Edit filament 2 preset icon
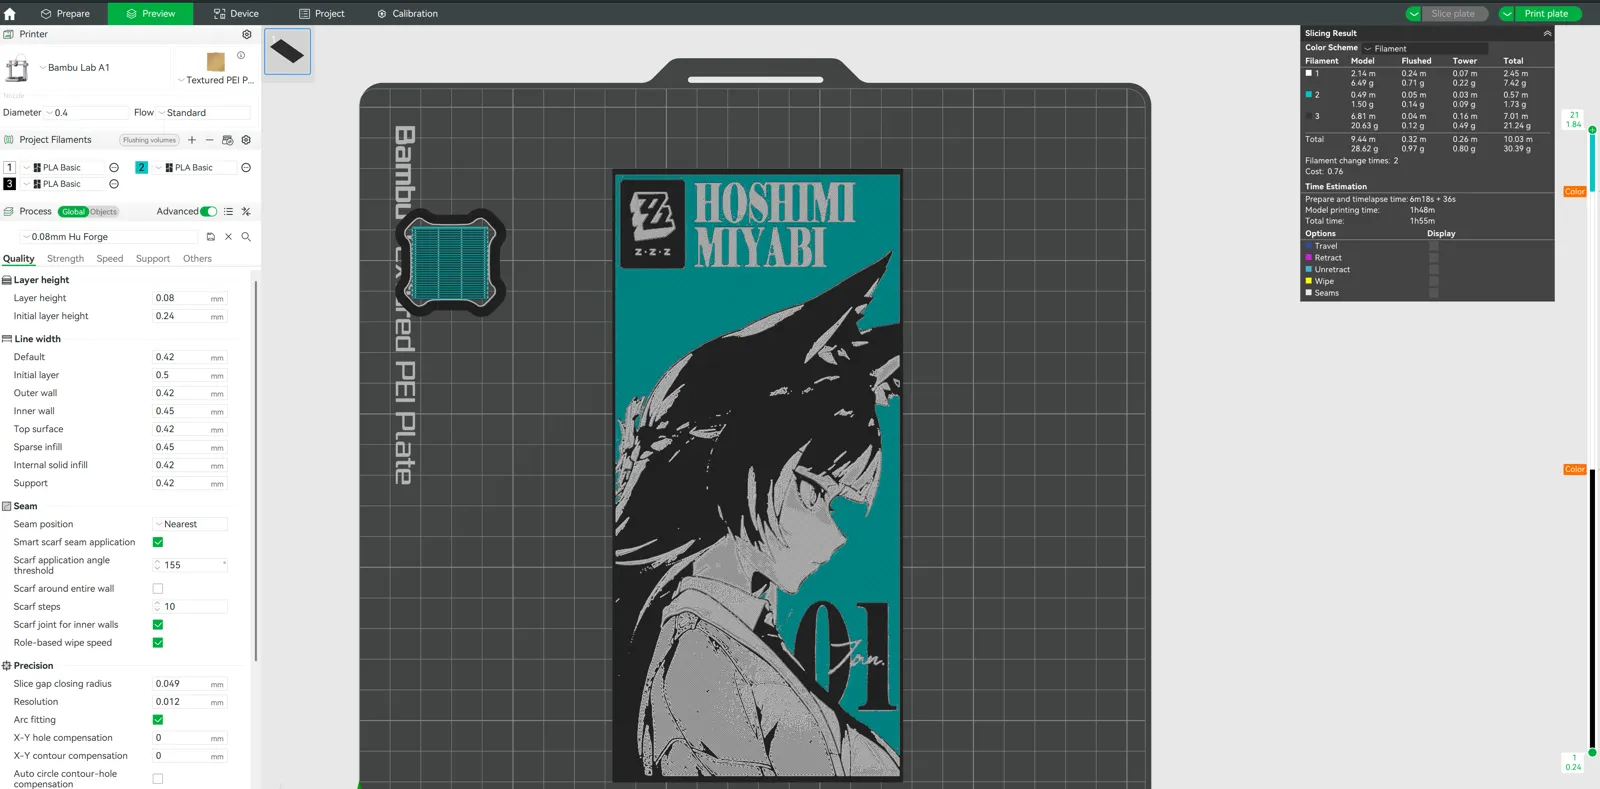The image size is (1600, 789). (x=246, y=168)
